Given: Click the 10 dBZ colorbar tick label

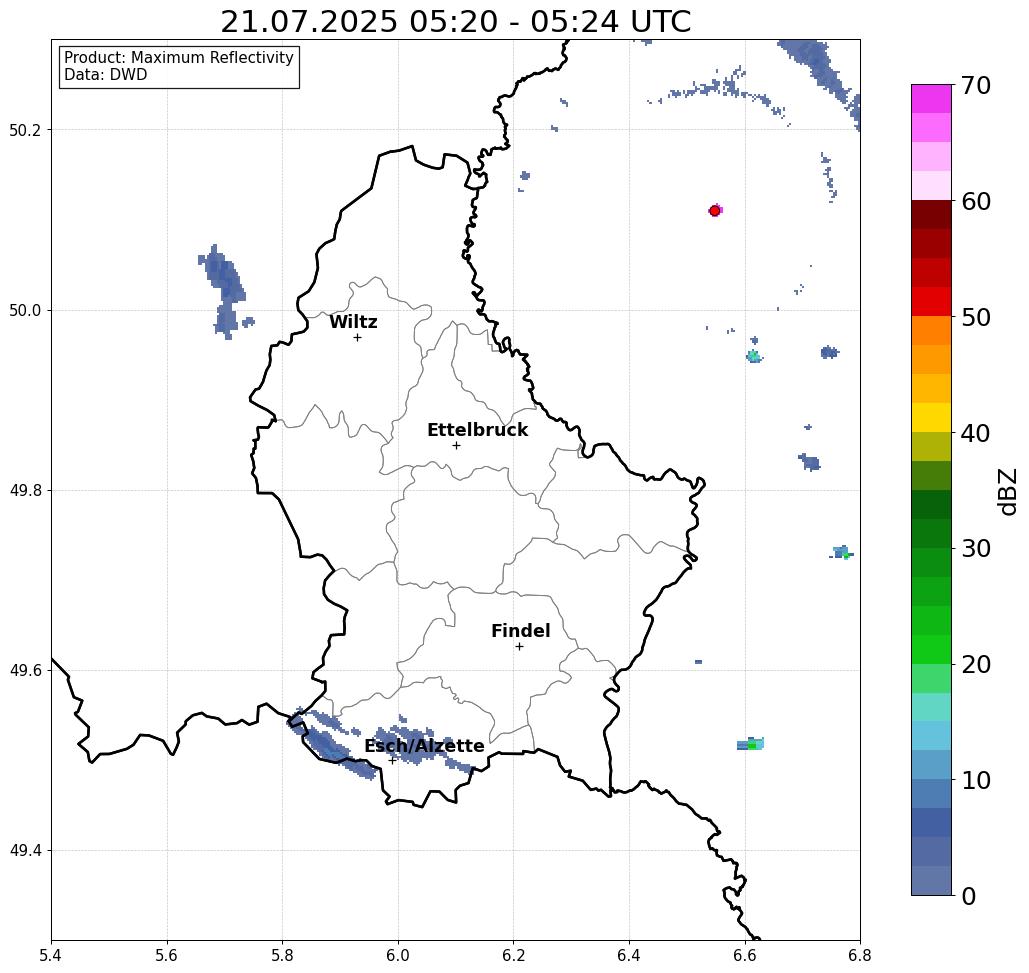Looking at the screenshot, I should 976,780.
